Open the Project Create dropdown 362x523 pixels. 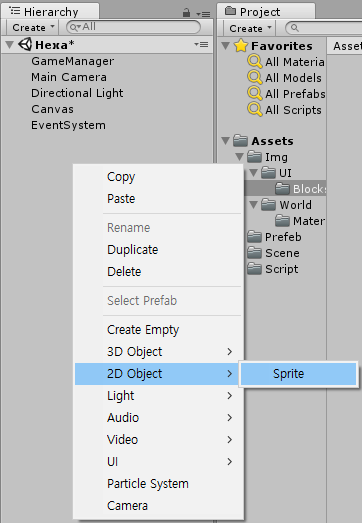coord(250,28)
